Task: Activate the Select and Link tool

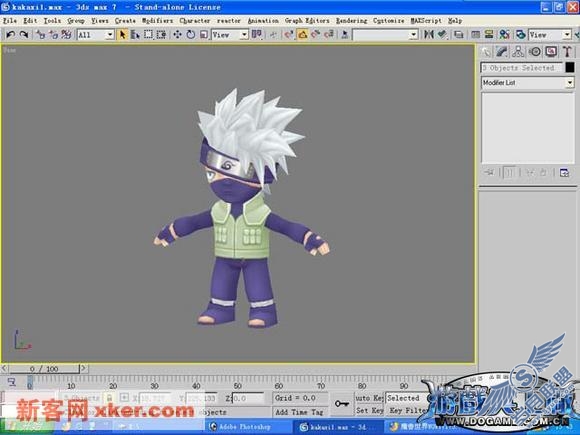Action: pyautogui.click(x=40, y=35)
